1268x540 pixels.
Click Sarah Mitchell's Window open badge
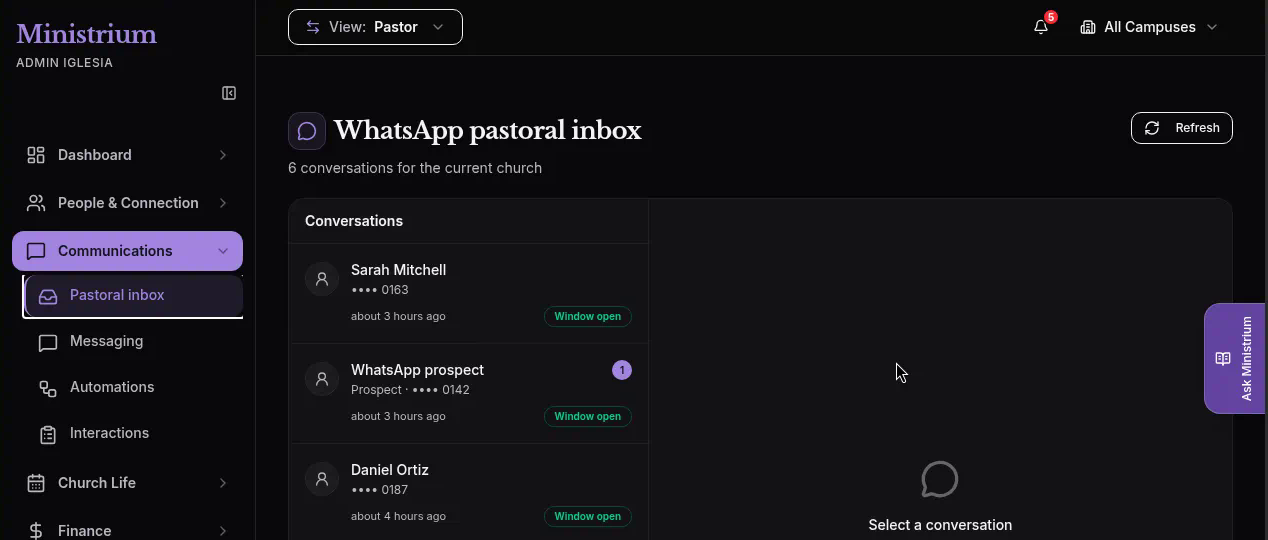[588, 316]
